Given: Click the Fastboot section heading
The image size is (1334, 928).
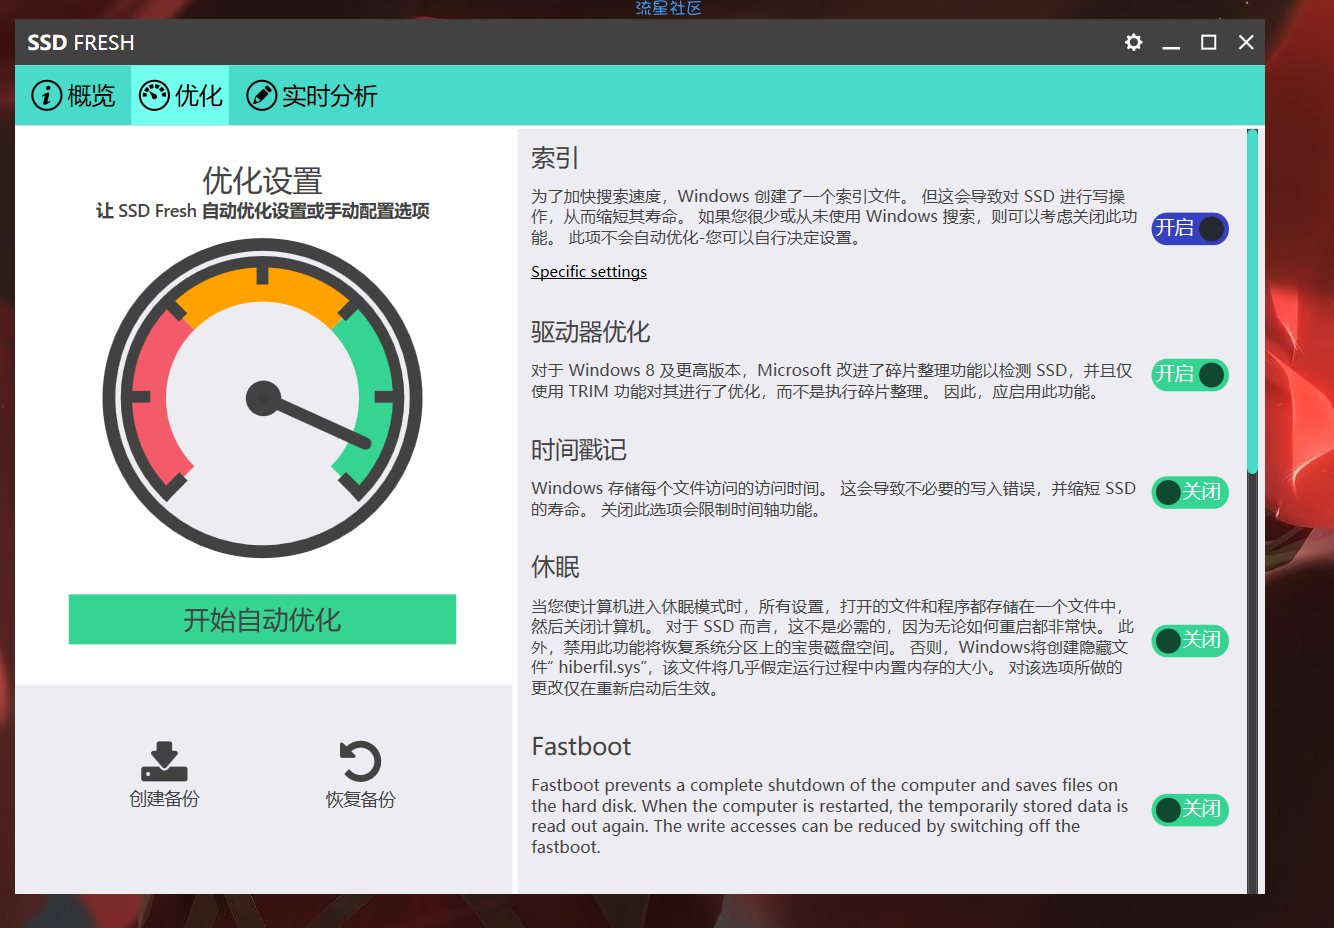Looking at the screenshot, I should [581, 747].
